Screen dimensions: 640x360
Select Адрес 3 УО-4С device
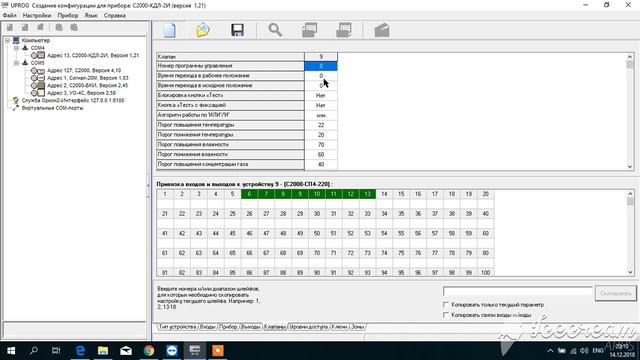[81, 93]
